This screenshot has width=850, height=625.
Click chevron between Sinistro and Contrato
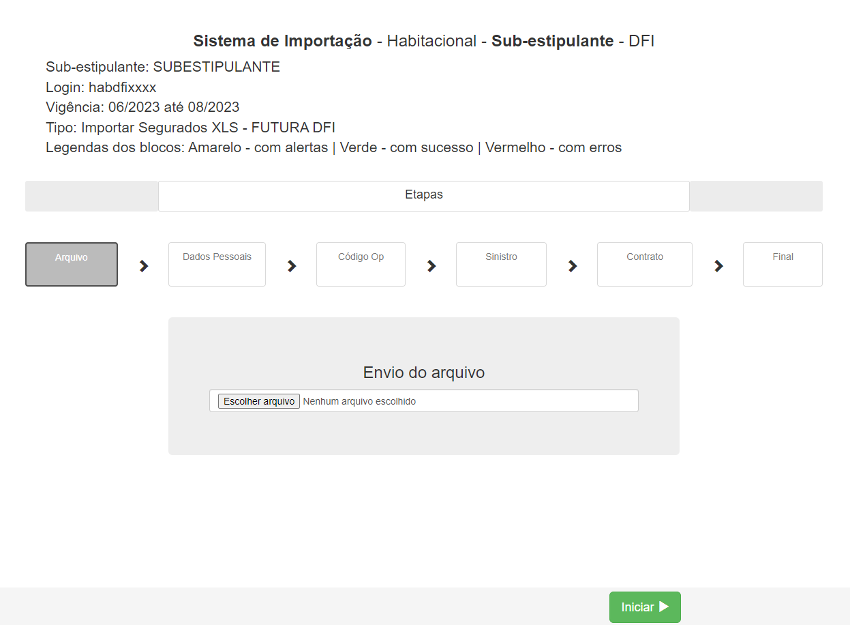point(573,266)
